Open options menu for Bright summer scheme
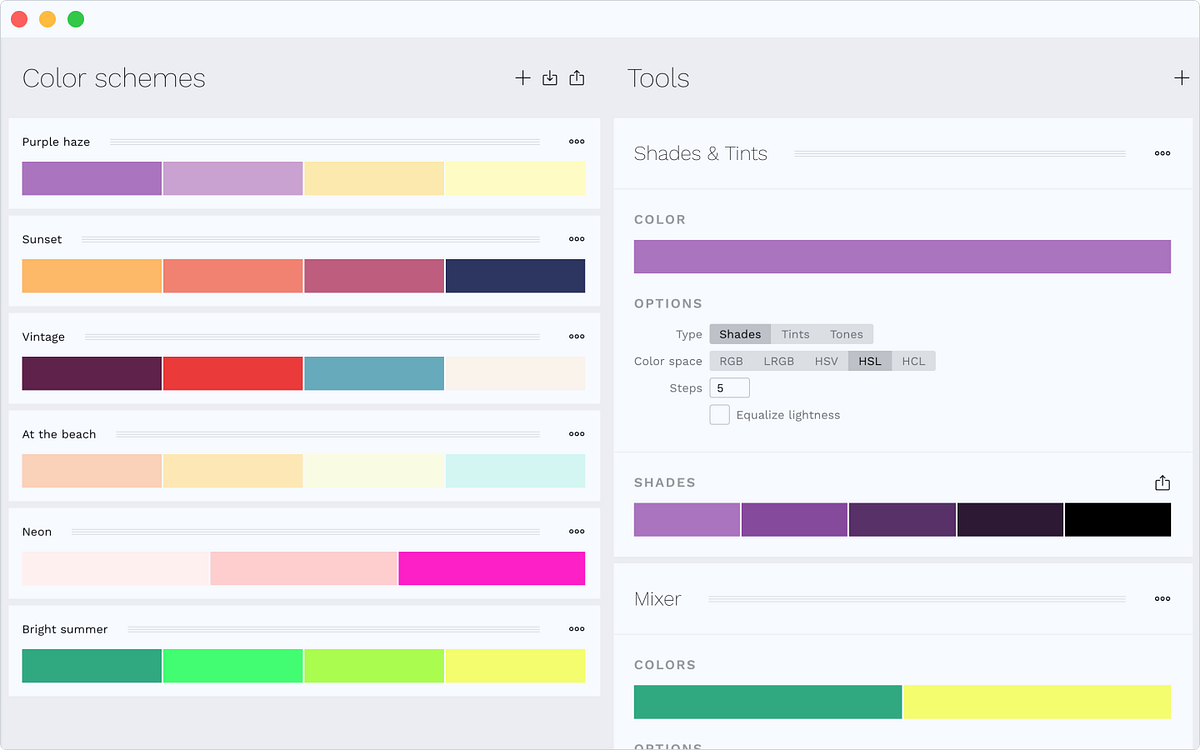Screen dimensions: 1200x750 point(576,629)
